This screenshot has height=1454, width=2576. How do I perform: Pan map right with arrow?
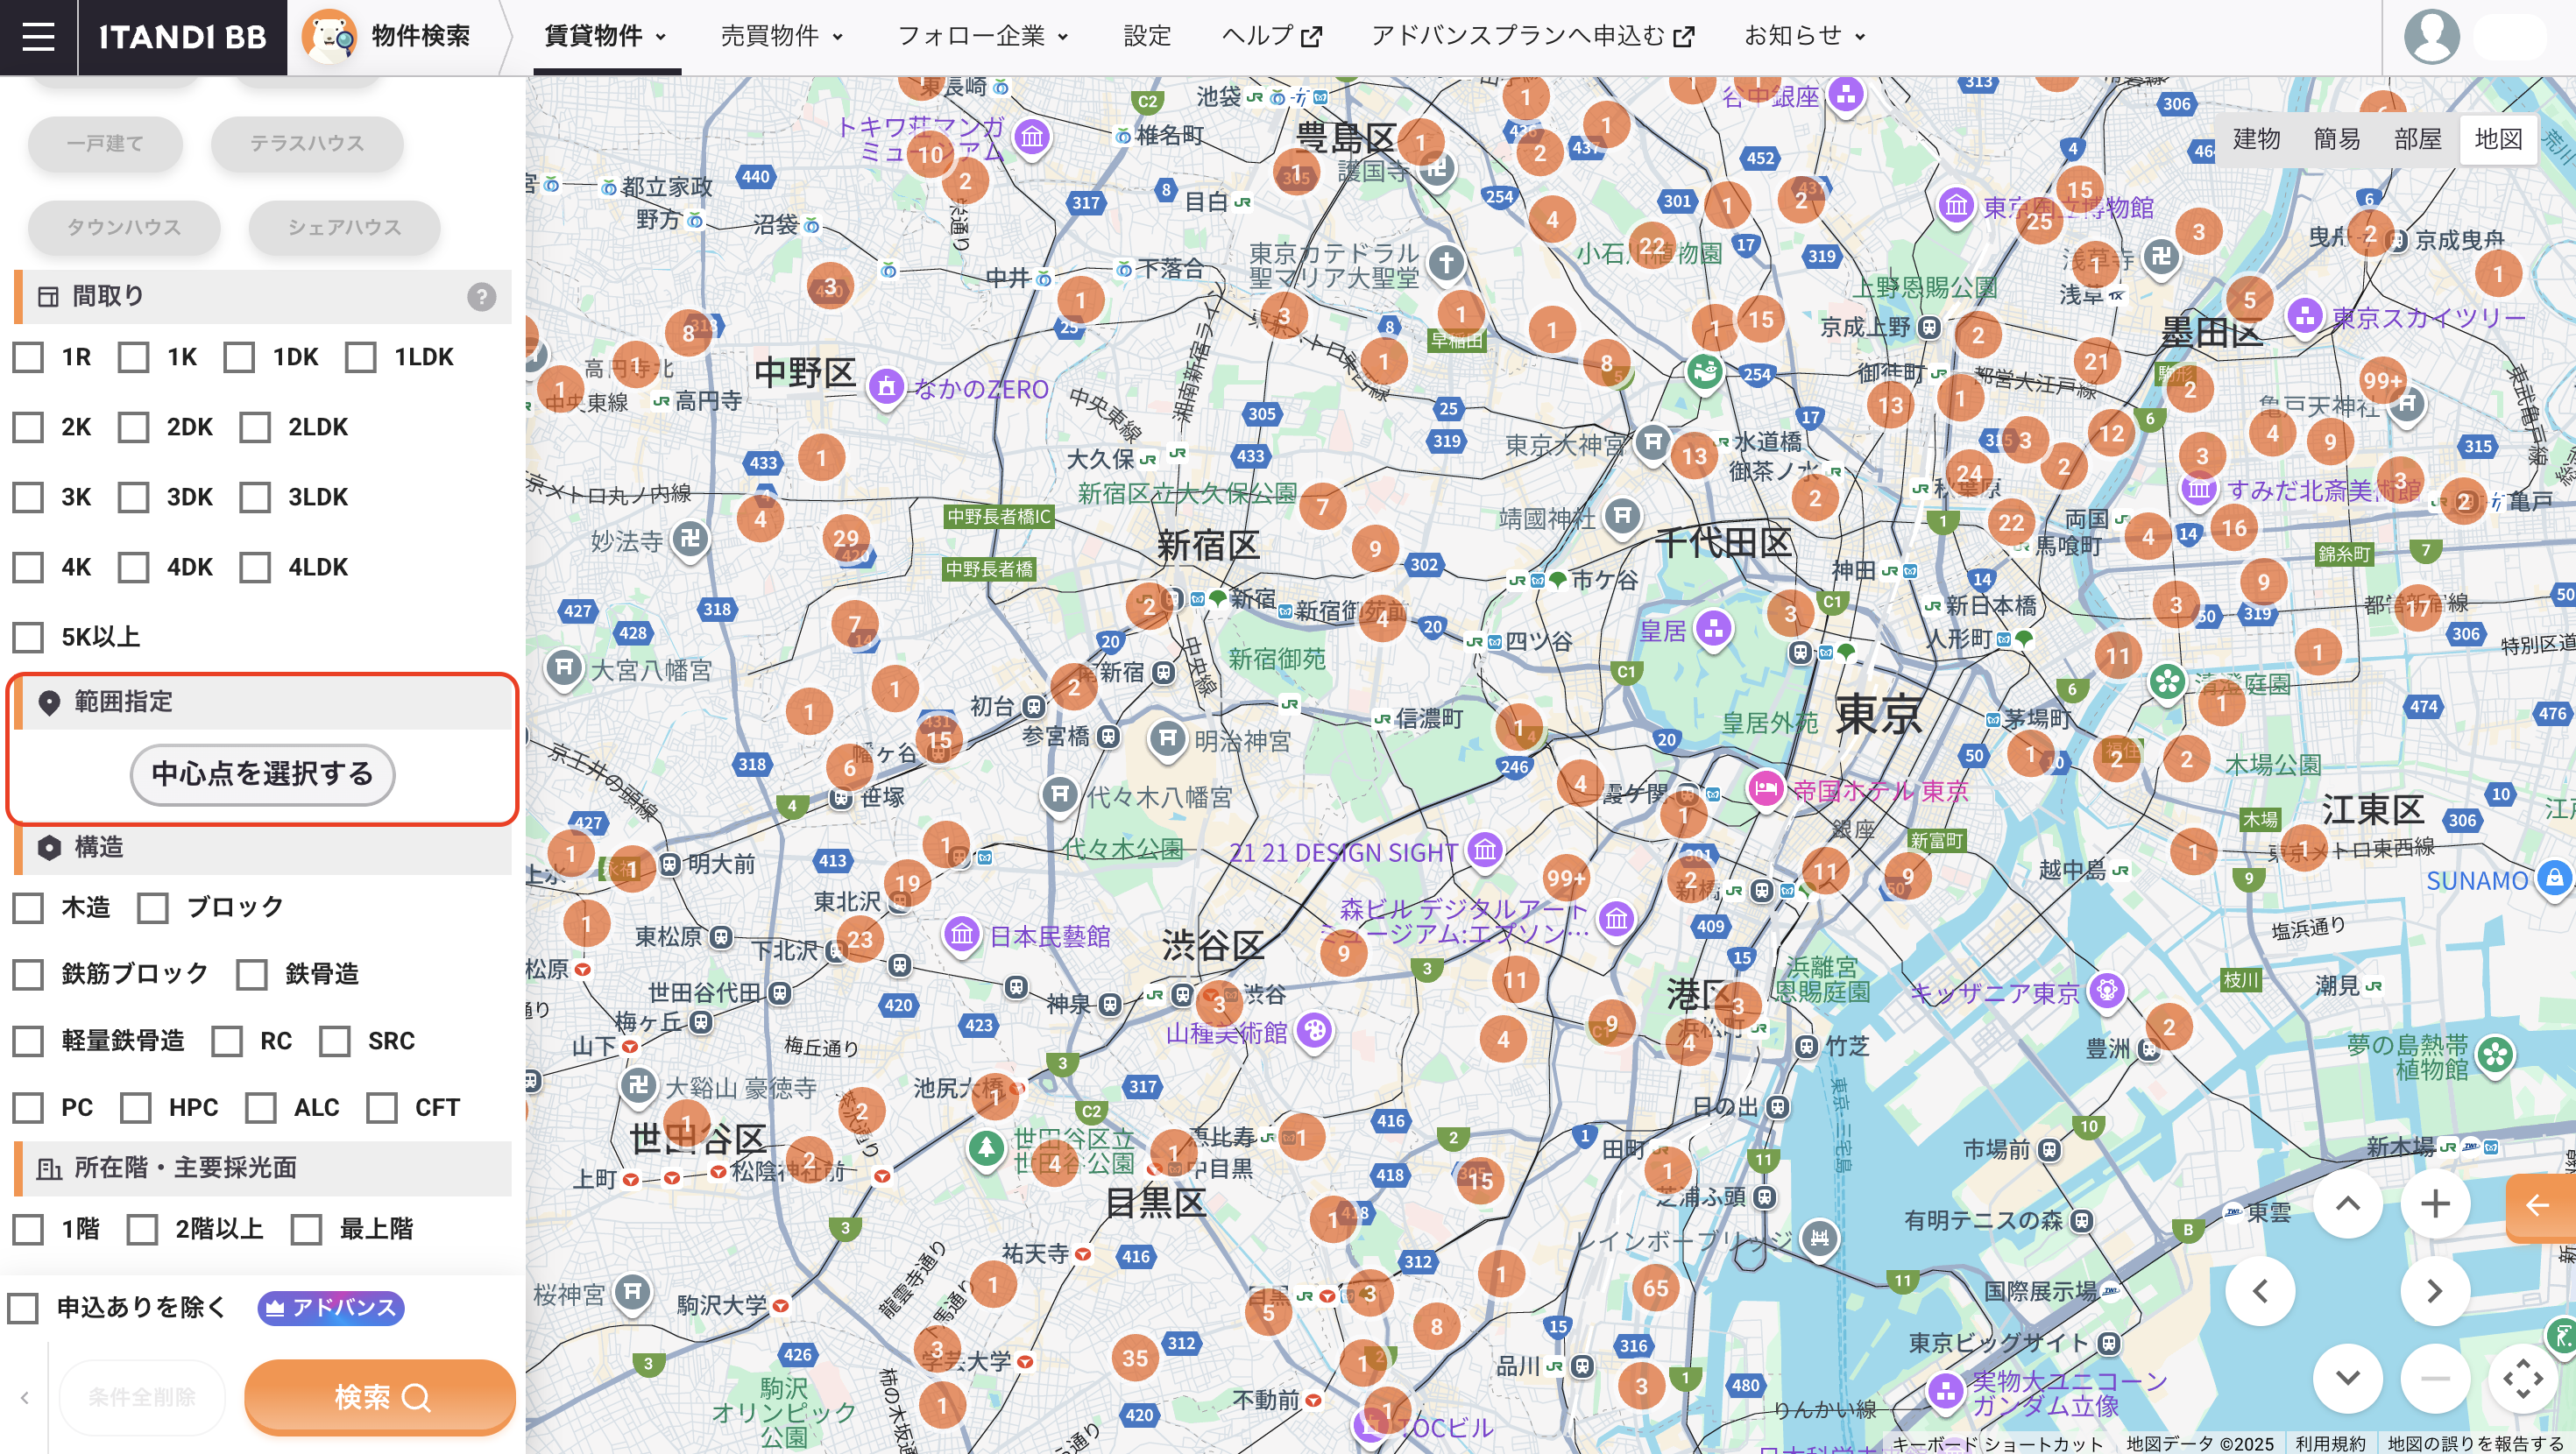(x=2435, y=1291)
